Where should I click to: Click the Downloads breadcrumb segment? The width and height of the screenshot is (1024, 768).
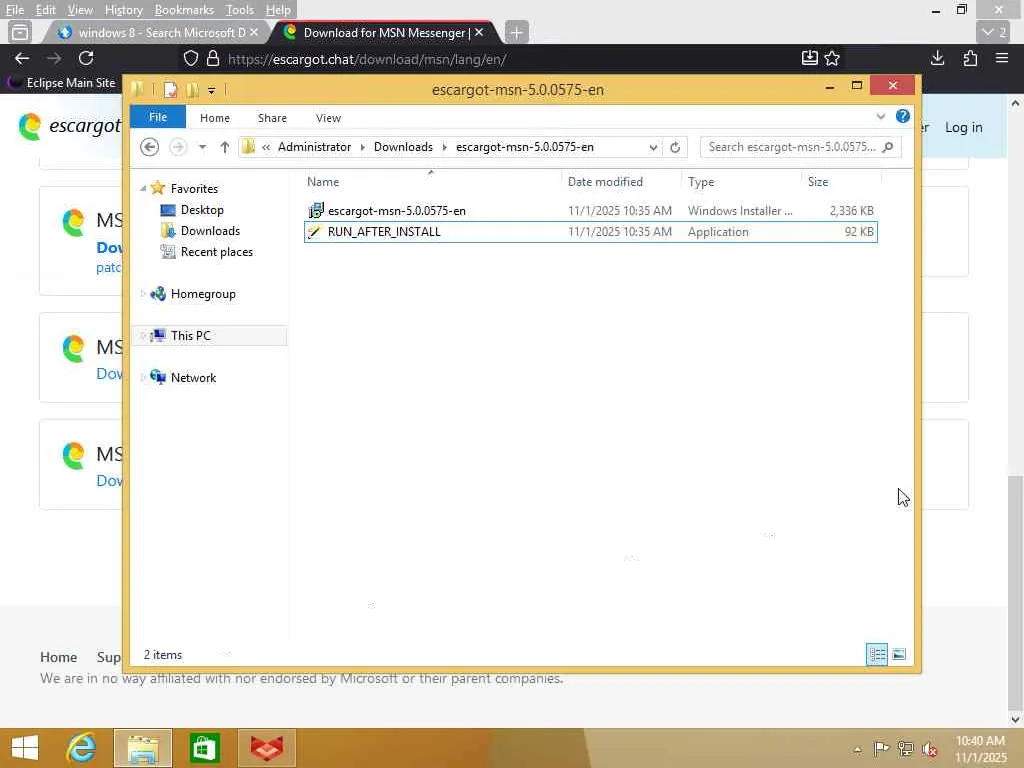coord(403,147)
